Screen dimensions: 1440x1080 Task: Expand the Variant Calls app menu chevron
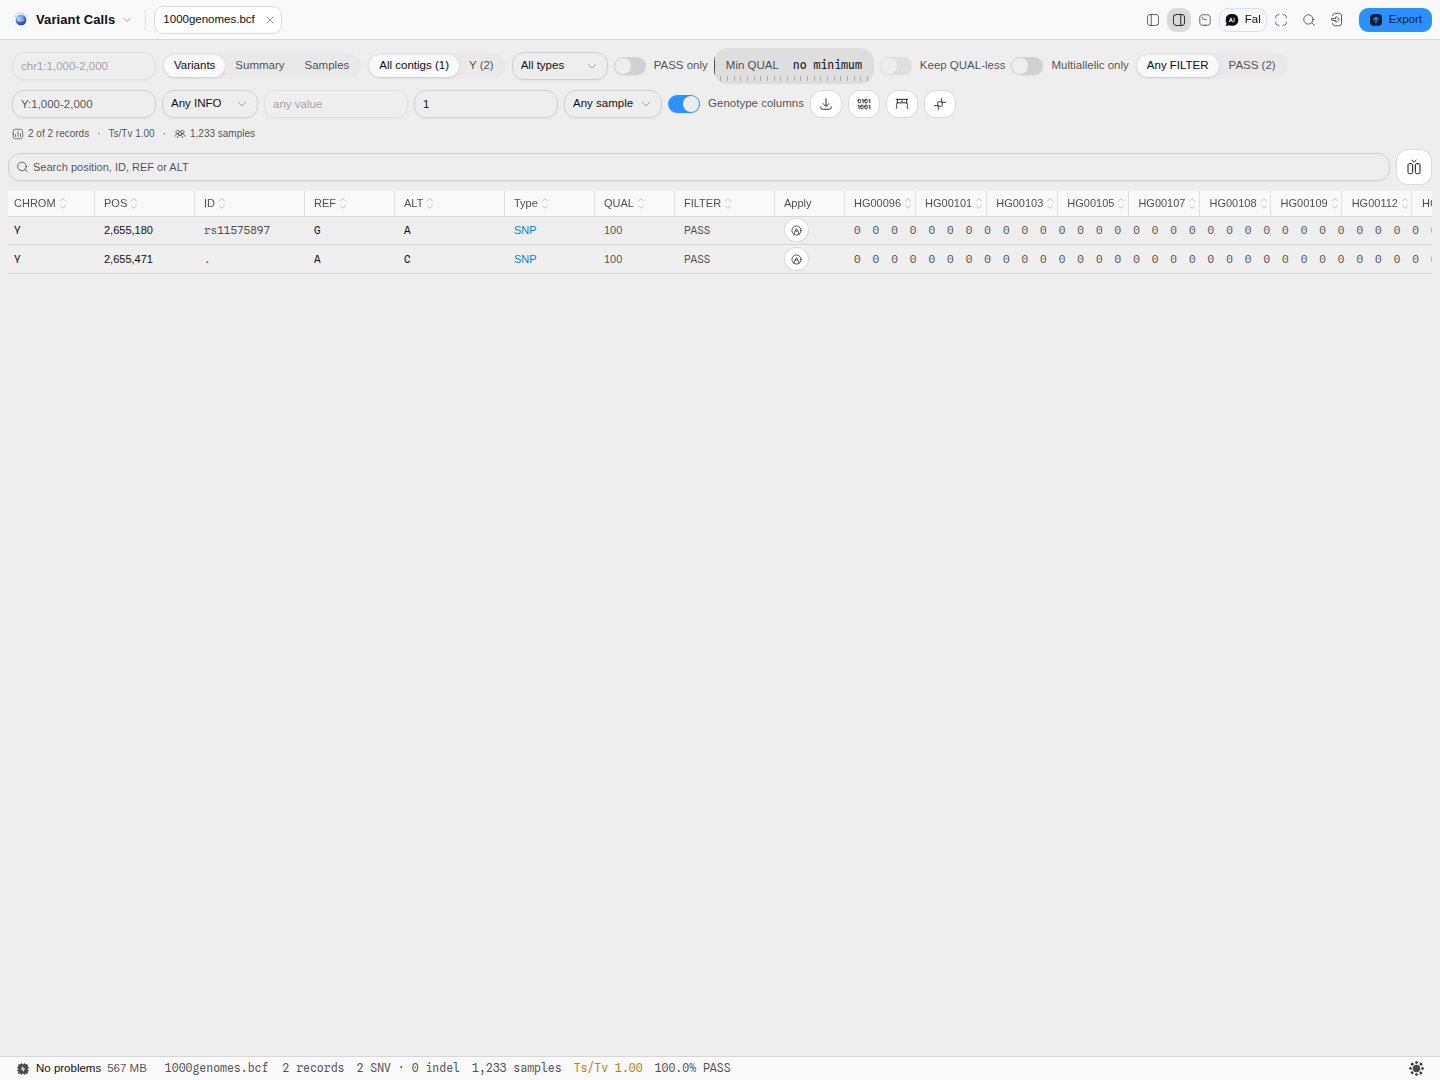[127, 20]
